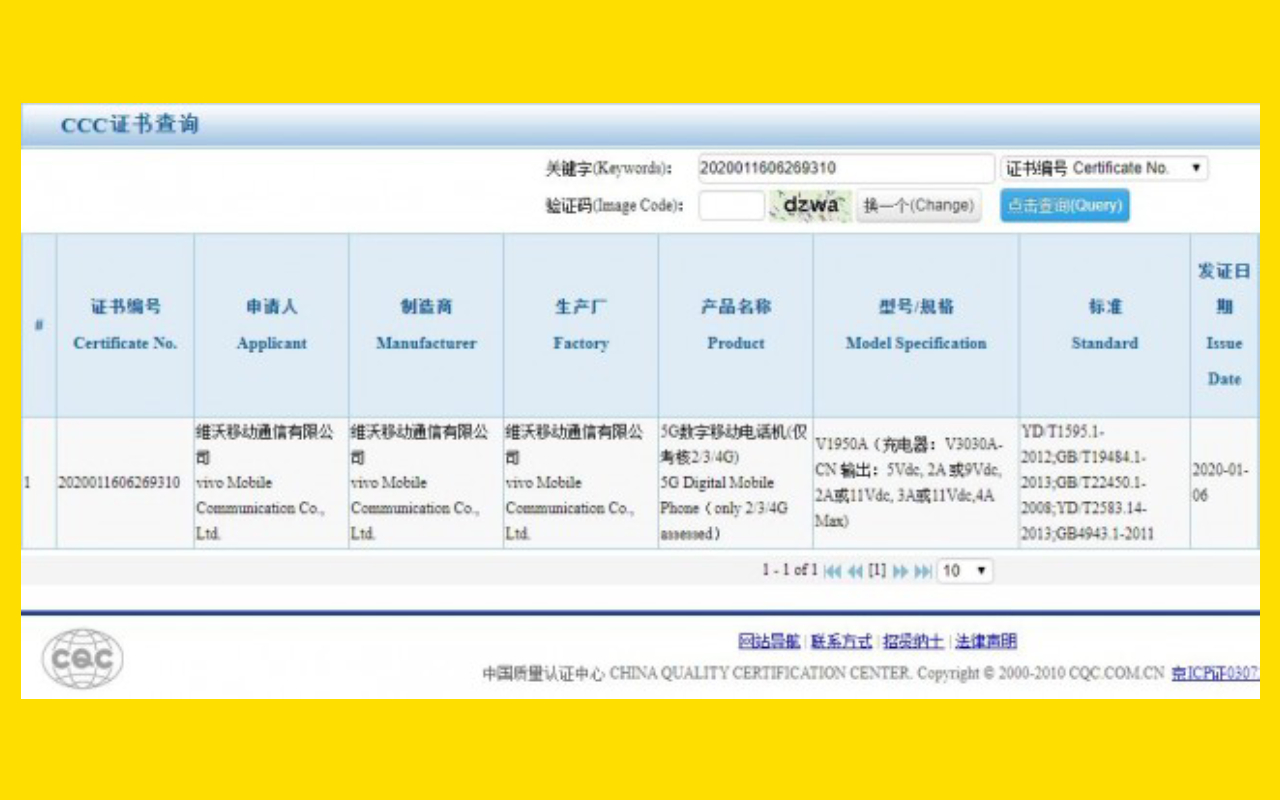Click the dzwa captcha image

(810, 205)
